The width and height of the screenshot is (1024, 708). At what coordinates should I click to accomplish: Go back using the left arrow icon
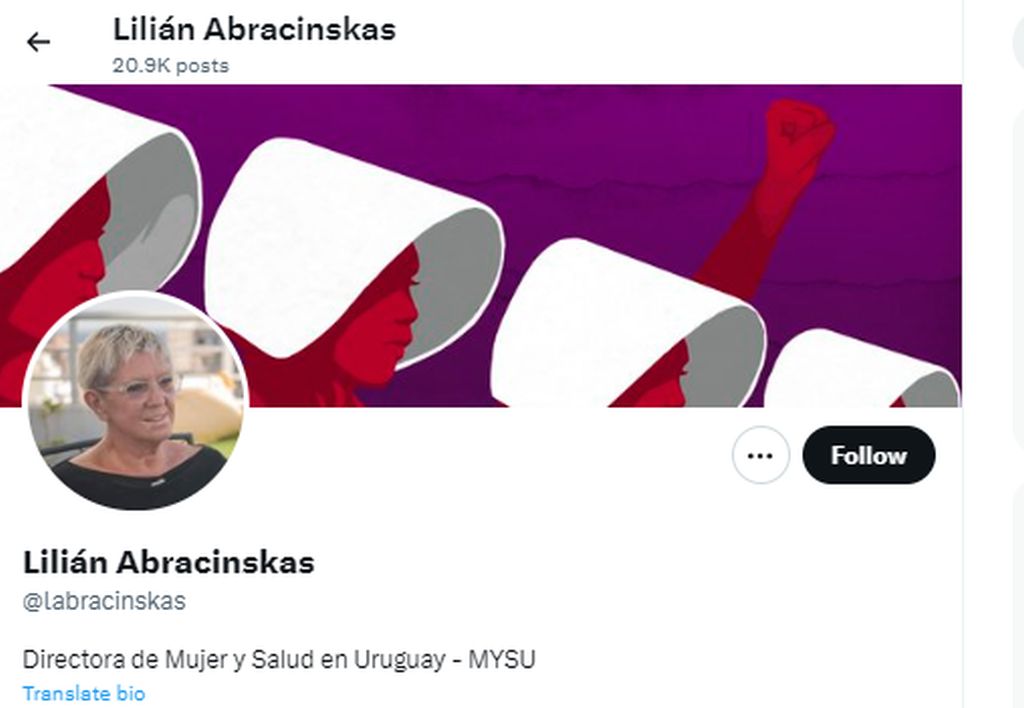point(38,42)
